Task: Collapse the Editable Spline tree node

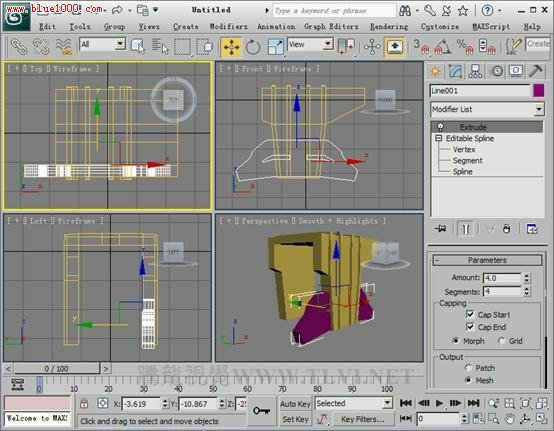Action: pyautogui.click(x=439, y=138)
